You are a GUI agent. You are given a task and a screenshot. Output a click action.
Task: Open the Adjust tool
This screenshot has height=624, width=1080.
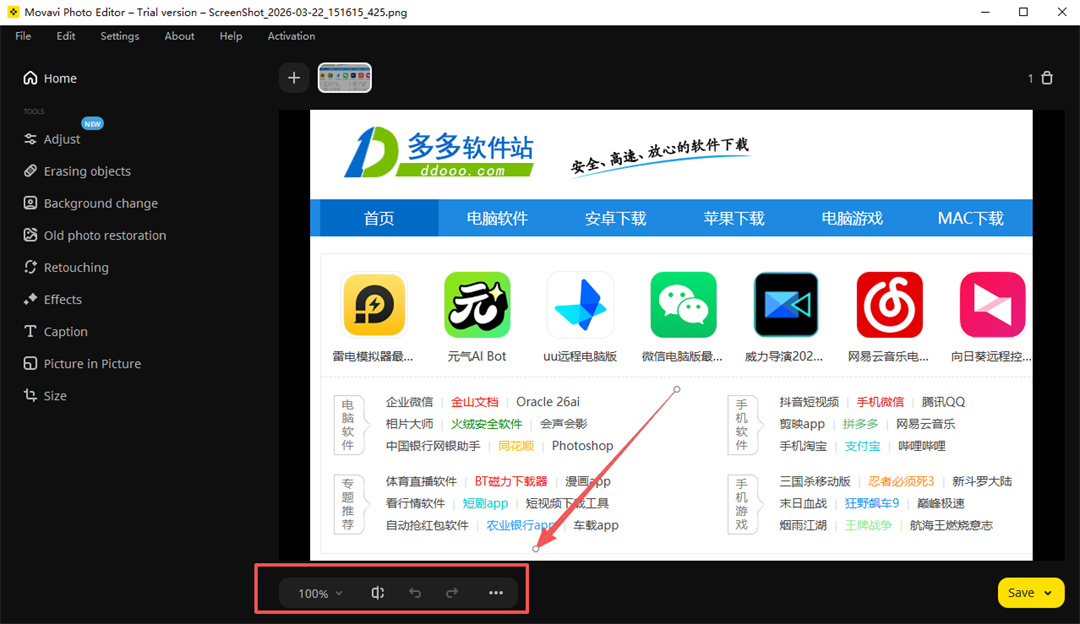(x=52, y=139)
